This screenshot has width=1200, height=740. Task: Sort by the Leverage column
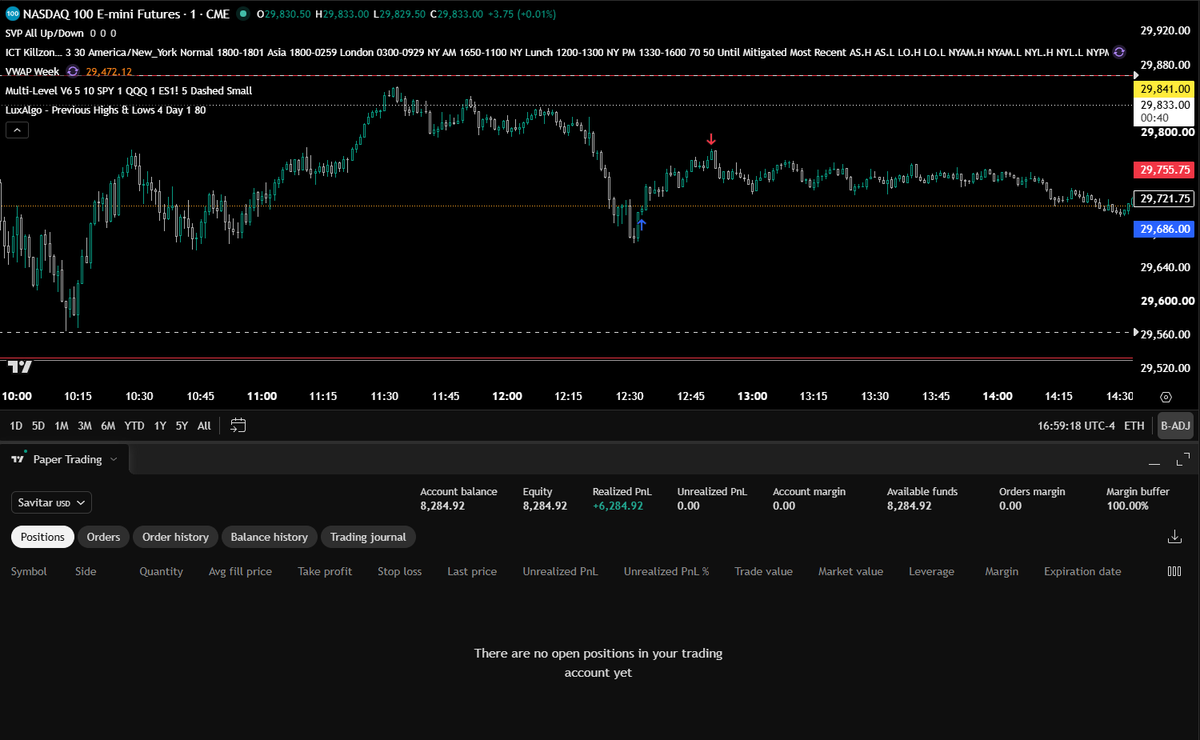point(931,572)
